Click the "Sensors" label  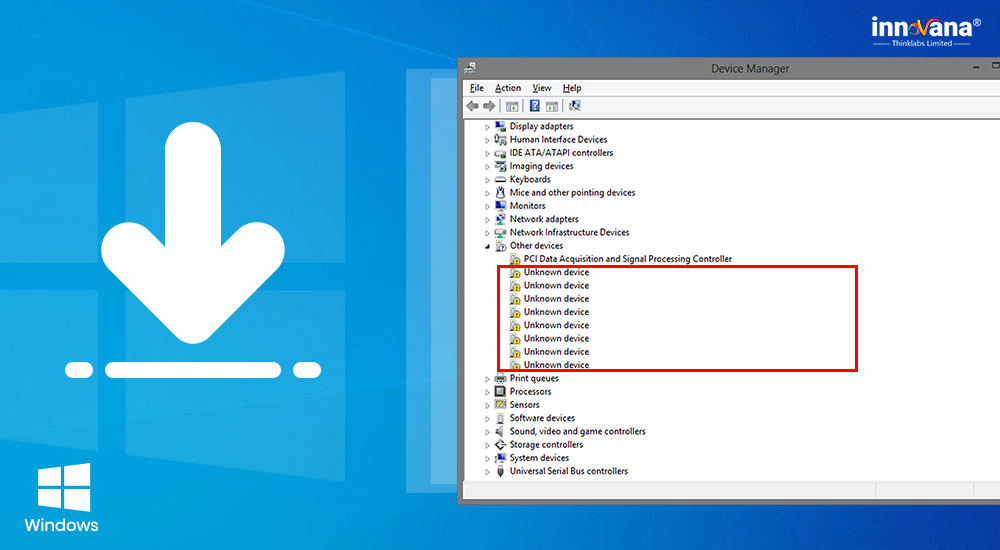pos(524,405)
